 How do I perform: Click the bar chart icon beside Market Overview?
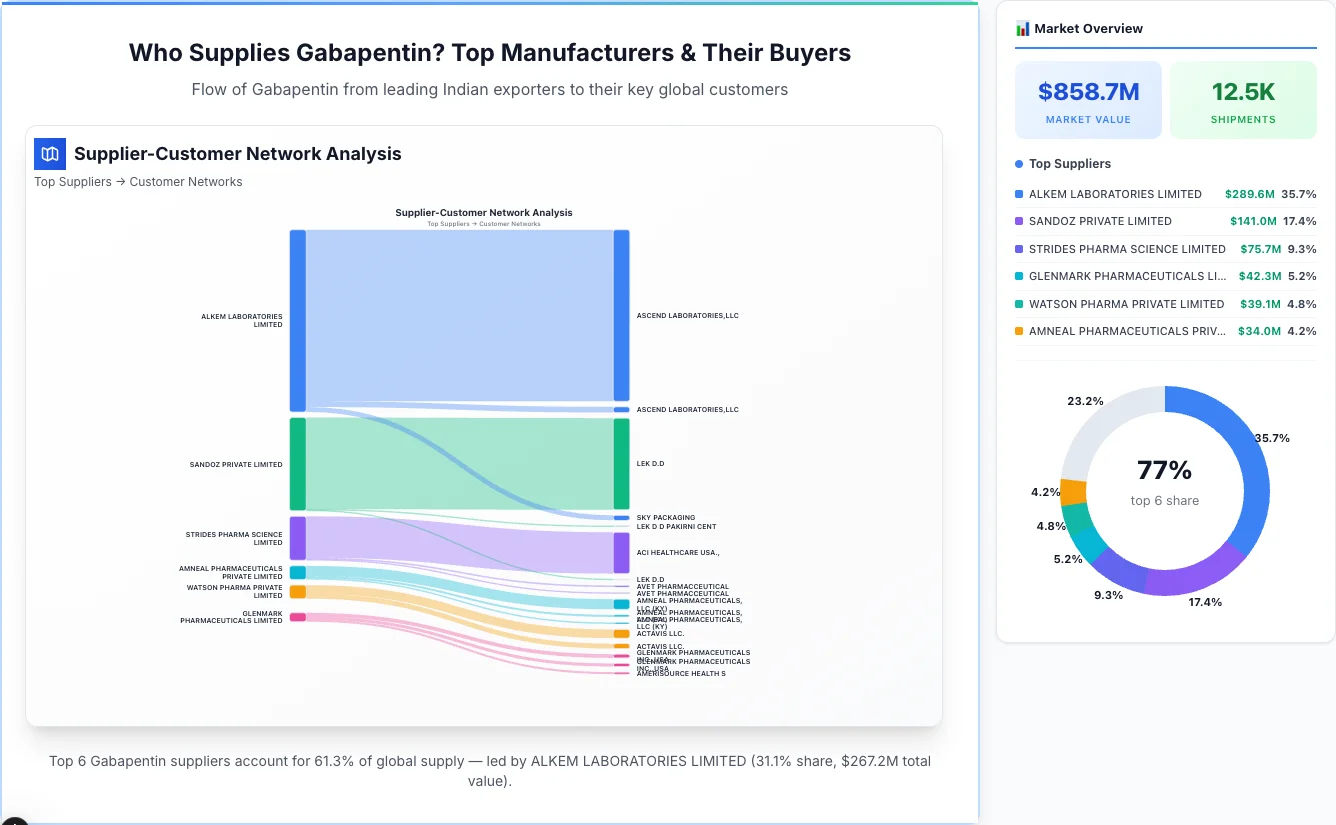pyautogui.click(x=1022, y=28)
